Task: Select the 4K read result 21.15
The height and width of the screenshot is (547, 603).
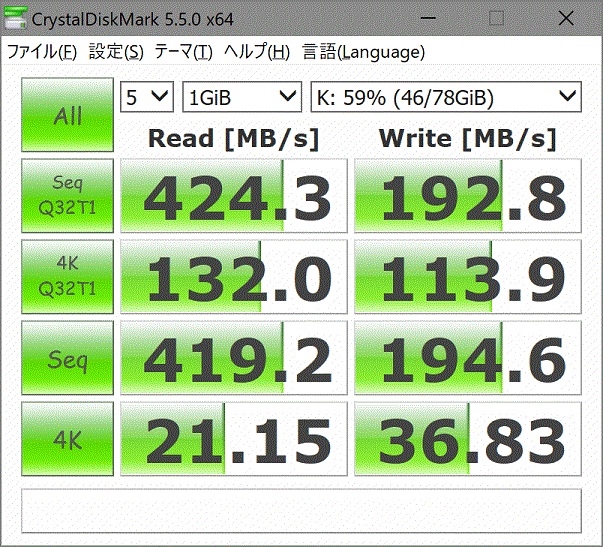Action: [234, 439]
